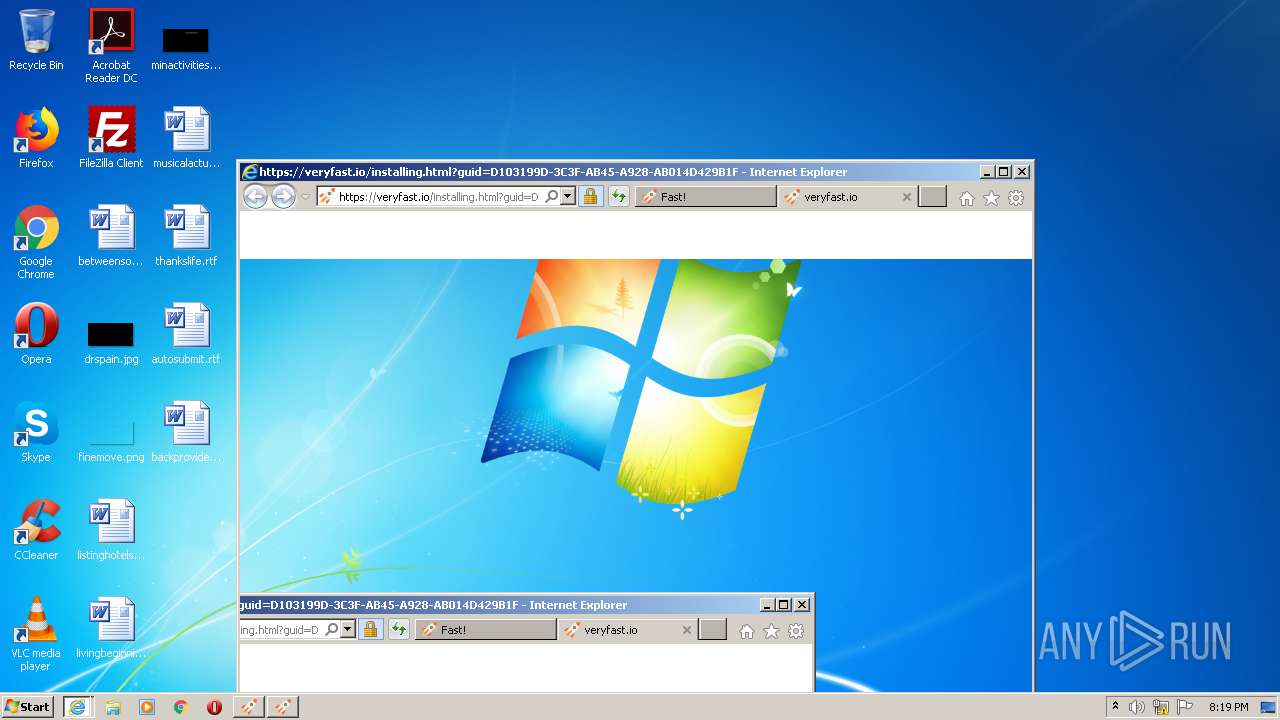Click clock showing 8:19 PM
1280x720 pixels.
click(1228, 707)
